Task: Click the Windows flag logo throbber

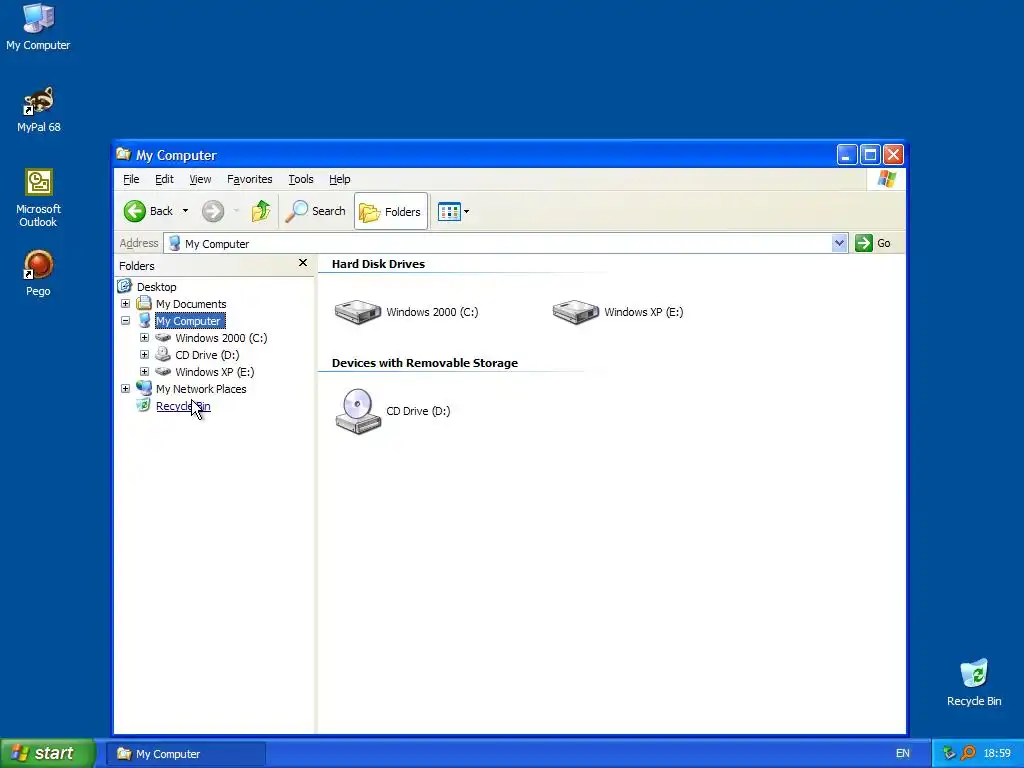Action: pyautogui.click(x=887, y=179)
